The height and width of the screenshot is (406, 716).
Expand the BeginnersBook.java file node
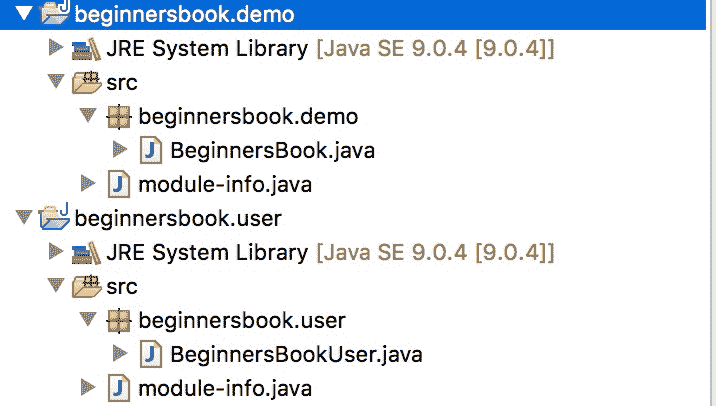(x=120, y=150)
